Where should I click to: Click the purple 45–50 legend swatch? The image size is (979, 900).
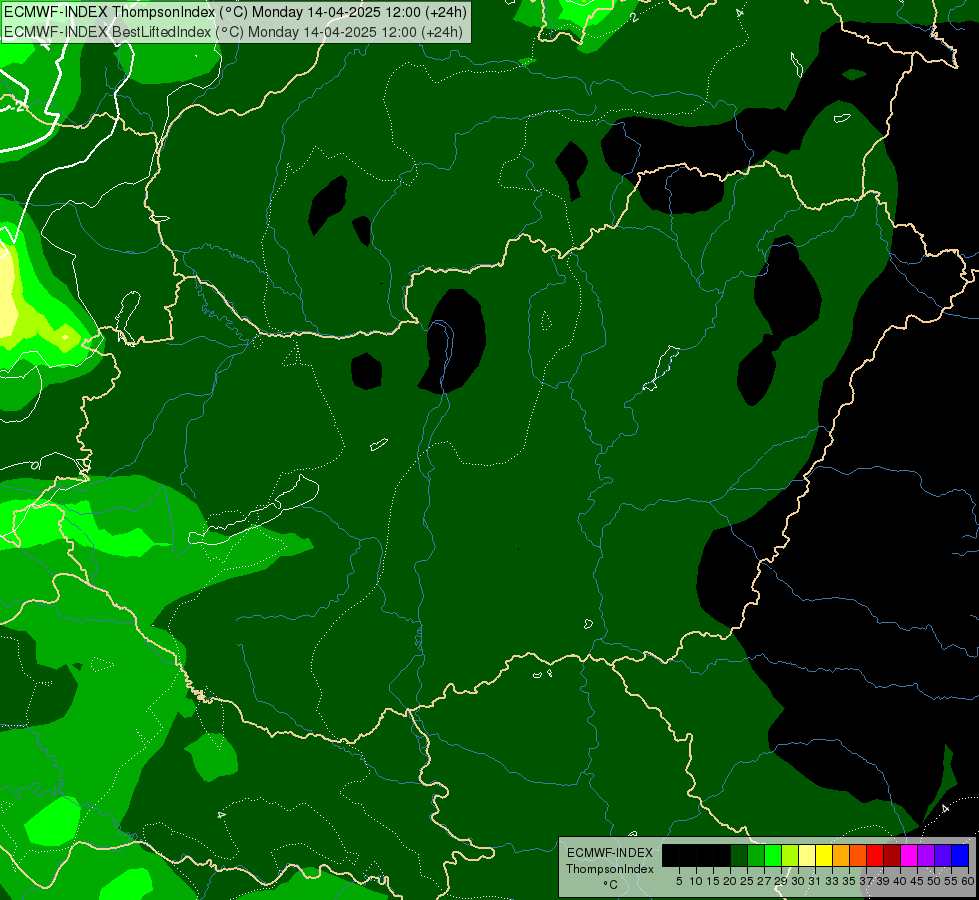(x=926, y=855)
